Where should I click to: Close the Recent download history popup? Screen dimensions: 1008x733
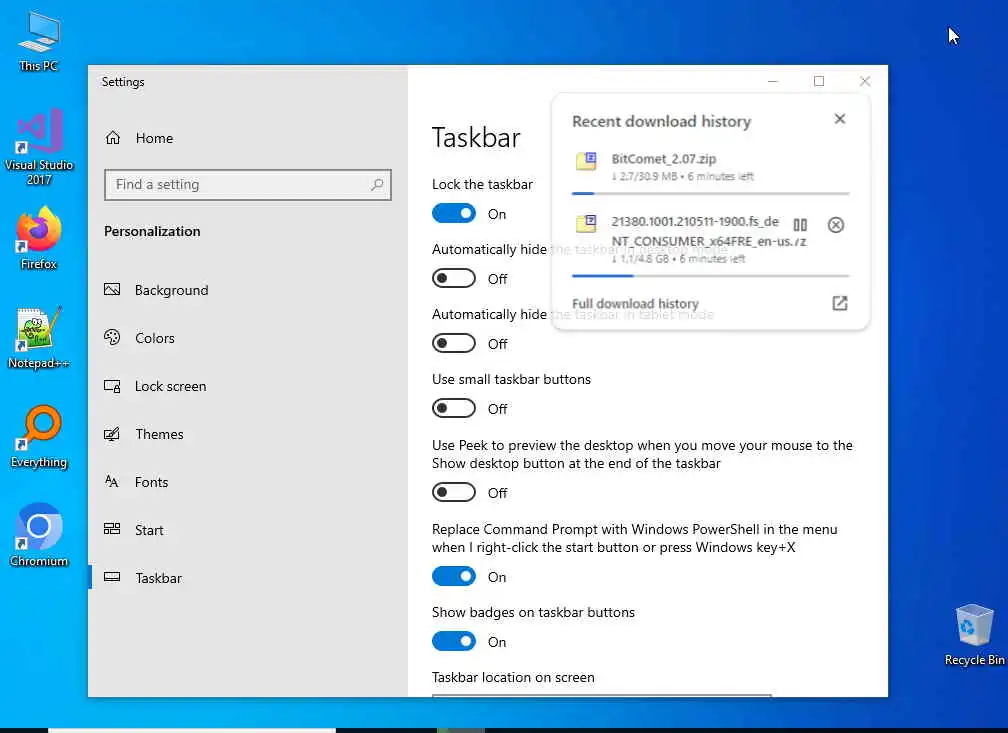(x=840, y=119)
